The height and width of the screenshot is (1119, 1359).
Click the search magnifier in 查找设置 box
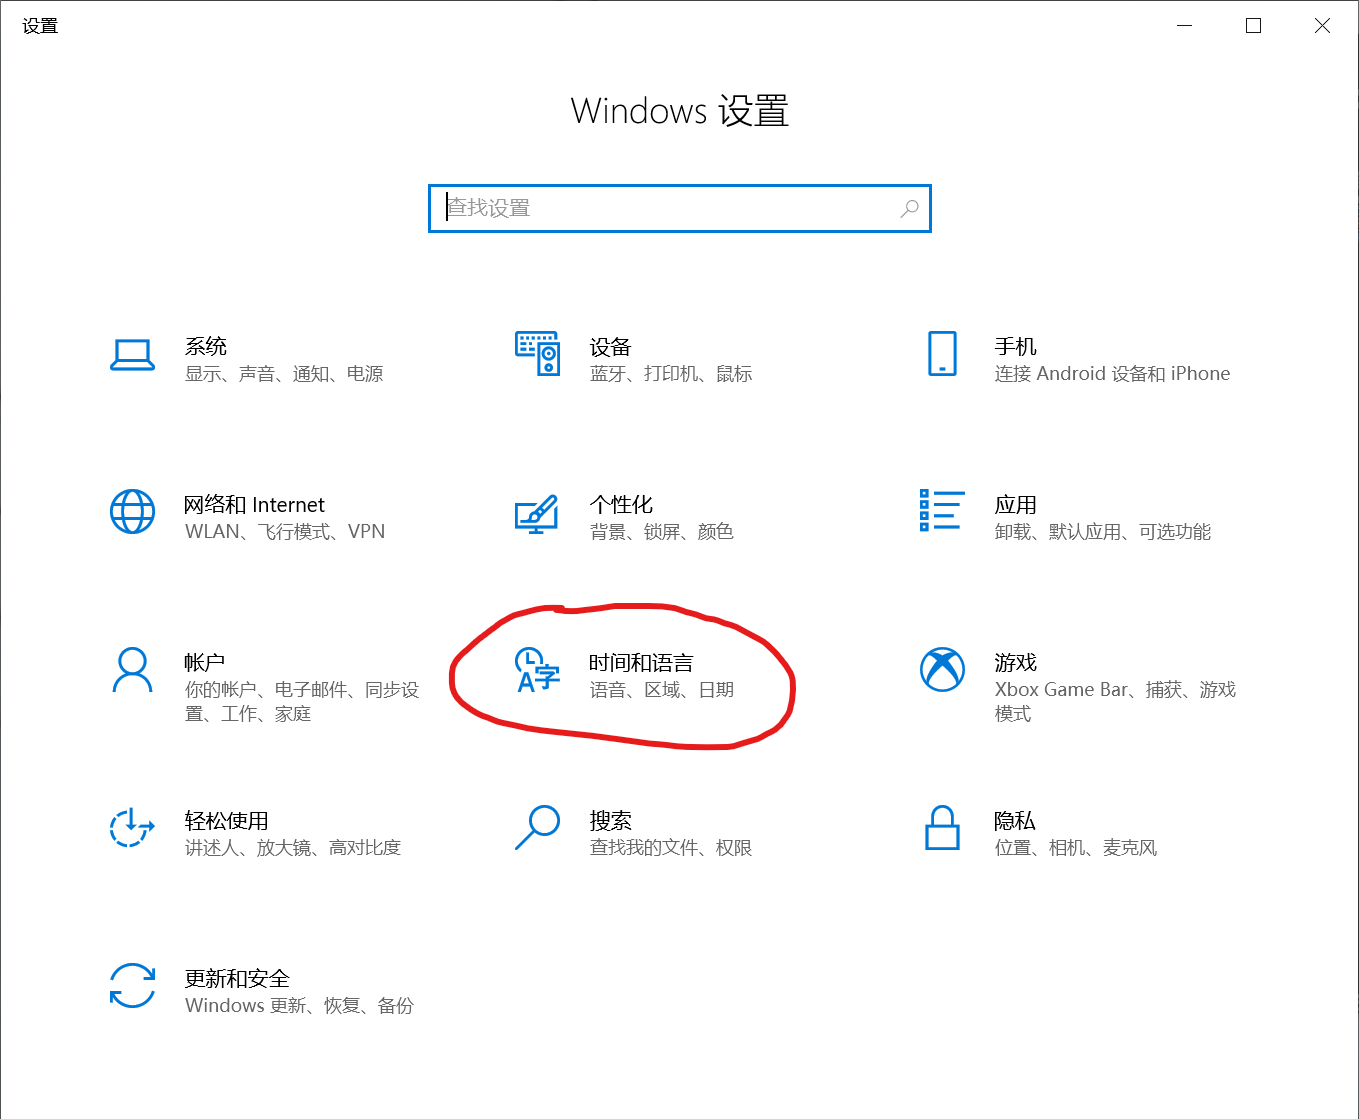tap(909, 208)
